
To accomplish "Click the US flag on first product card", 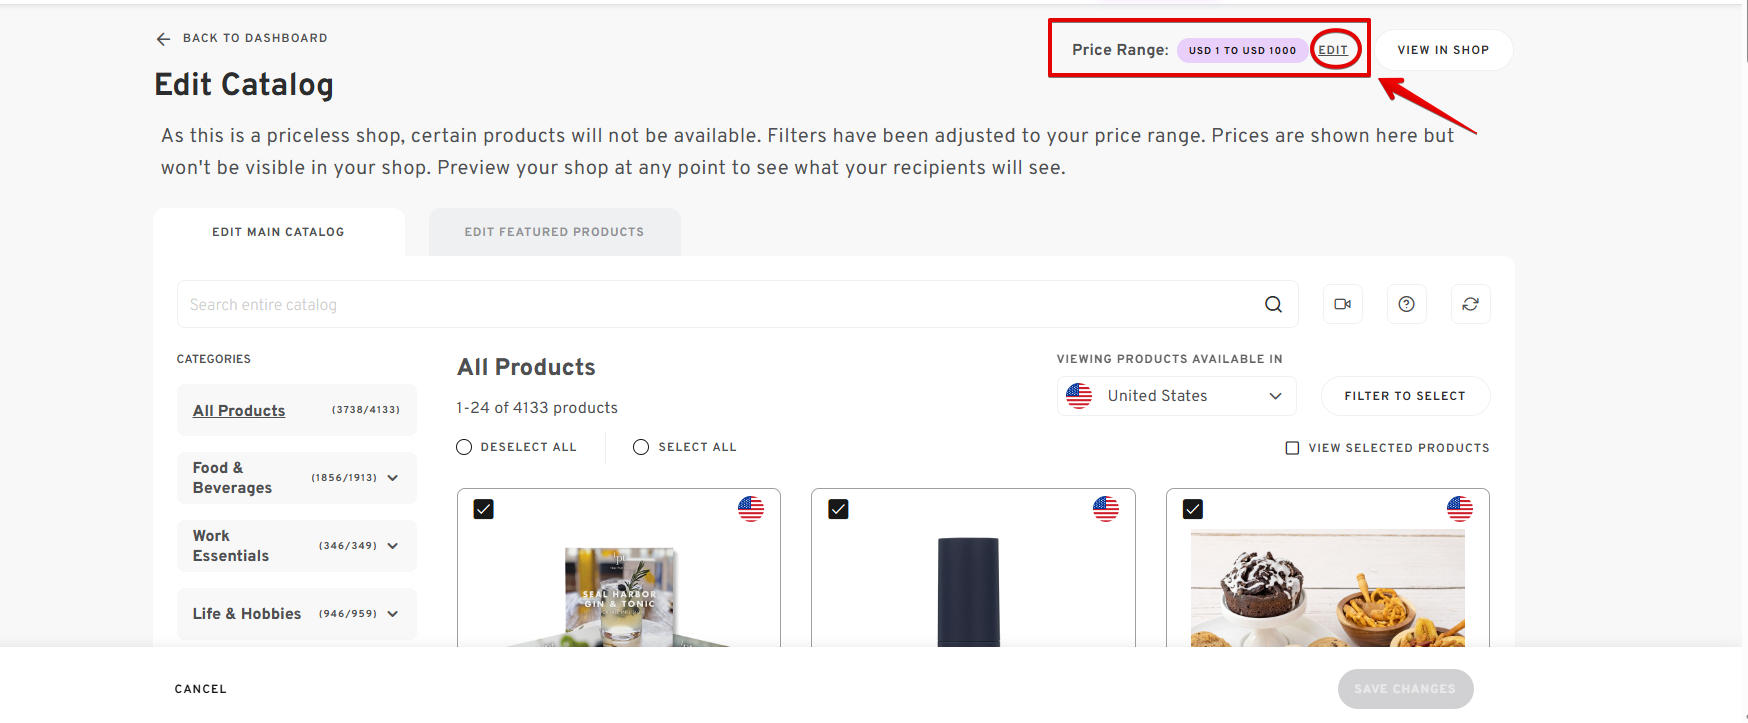I will [751, 509].
